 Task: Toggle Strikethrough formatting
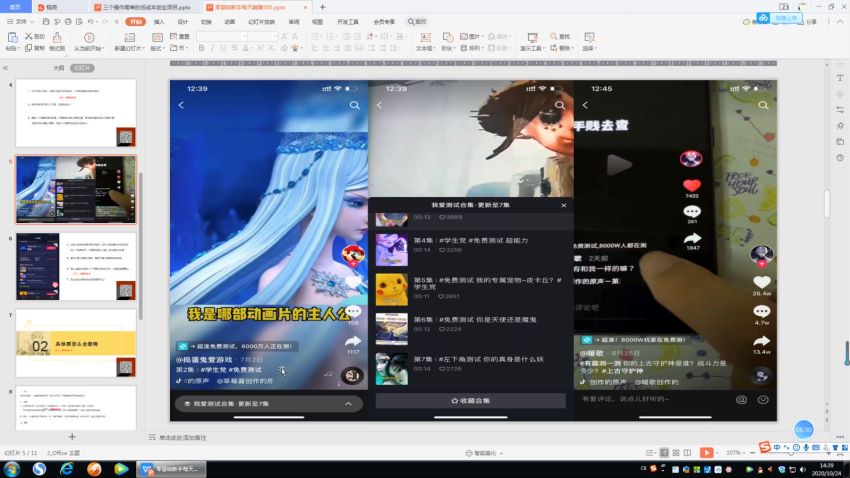point(234,48)
